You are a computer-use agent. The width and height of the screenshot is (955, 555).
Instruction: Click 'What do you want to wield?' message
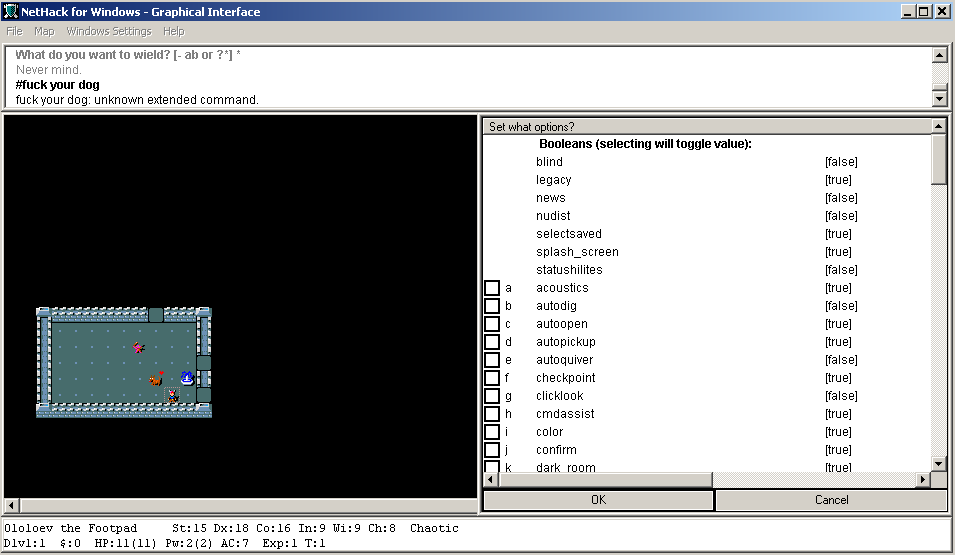[93, 55]
